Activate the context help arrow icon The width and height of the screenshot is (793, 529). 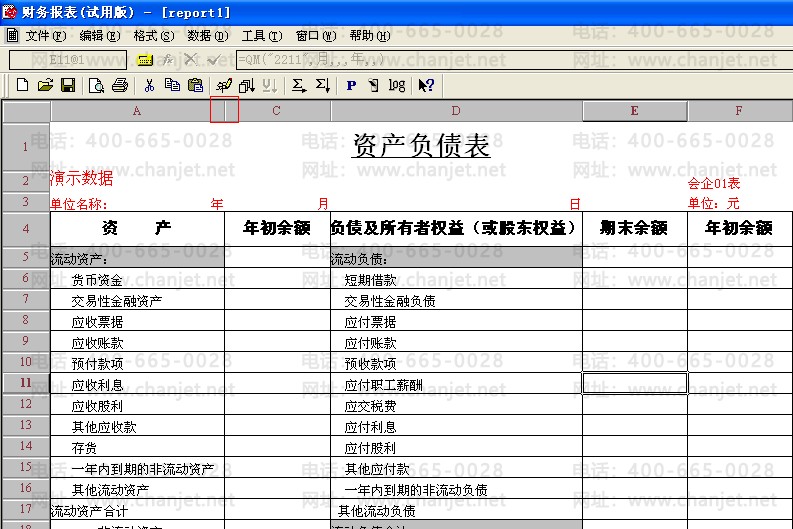click(426, 85)
